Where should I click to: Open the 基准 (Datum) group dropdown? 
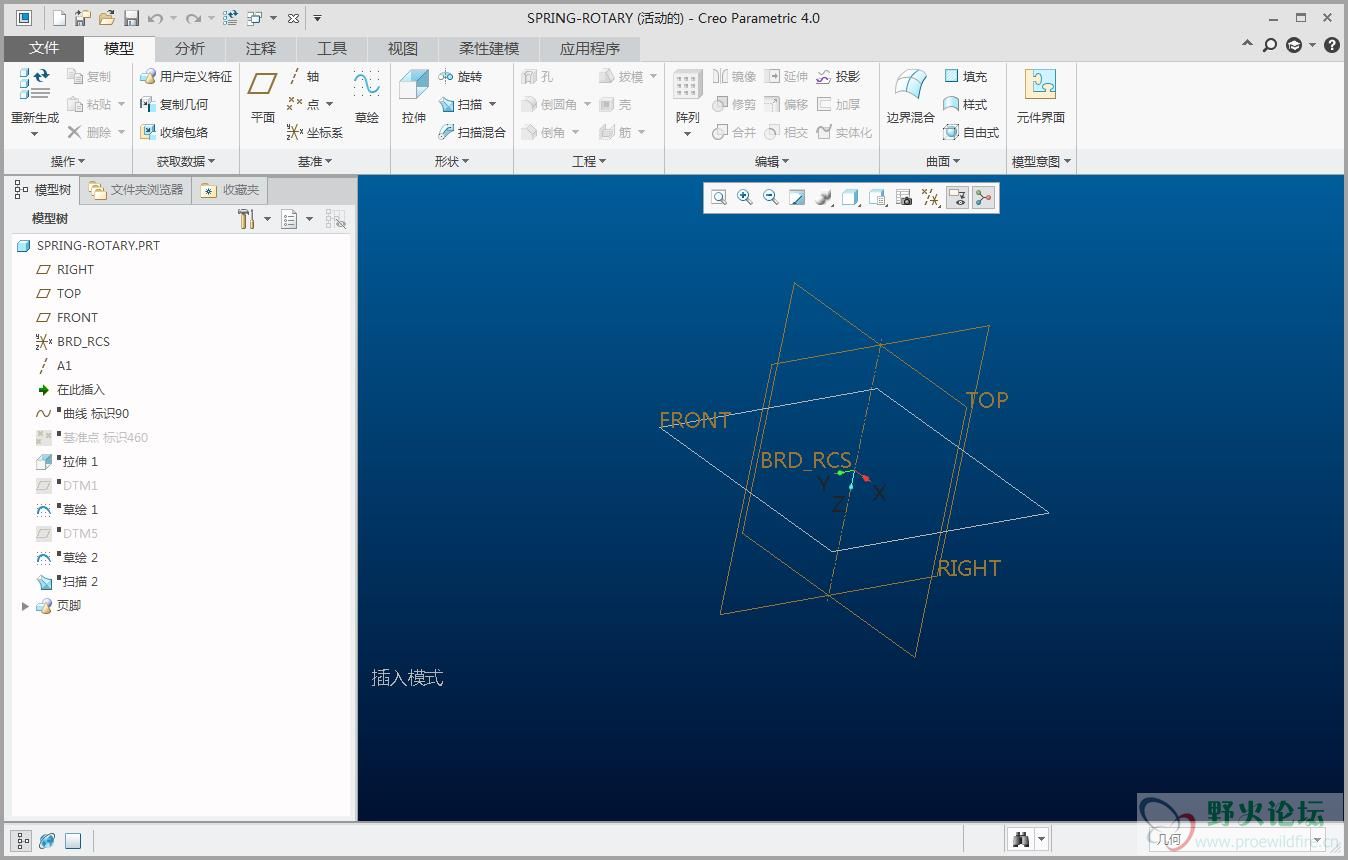[315, 161]
